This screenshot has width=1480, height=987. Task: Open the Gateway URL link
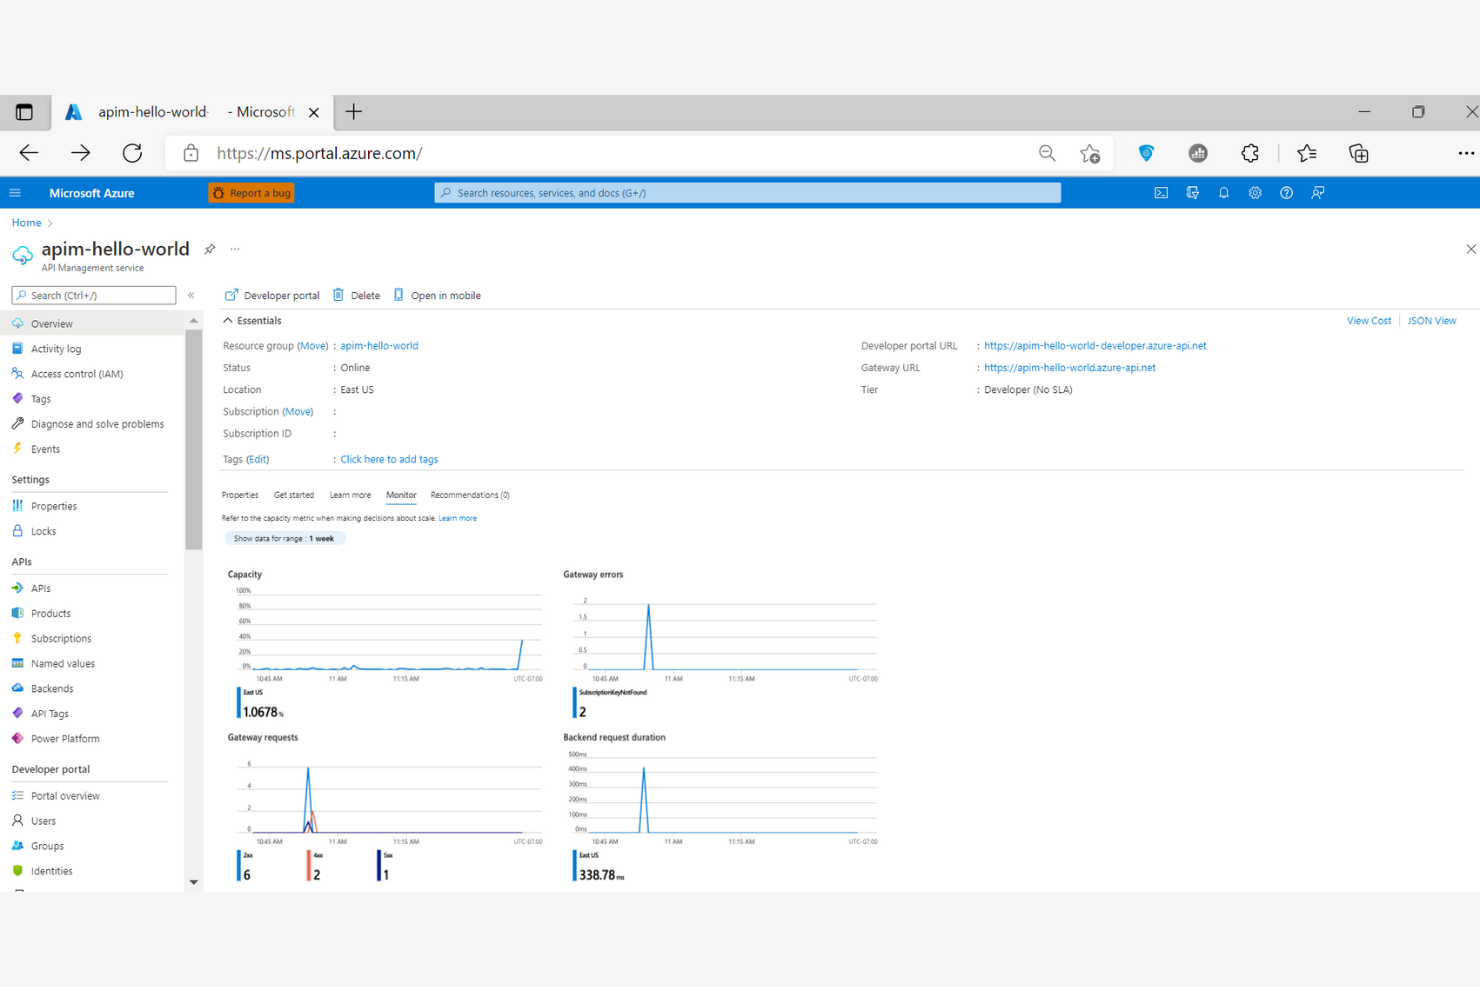[x=1069, y=368]
